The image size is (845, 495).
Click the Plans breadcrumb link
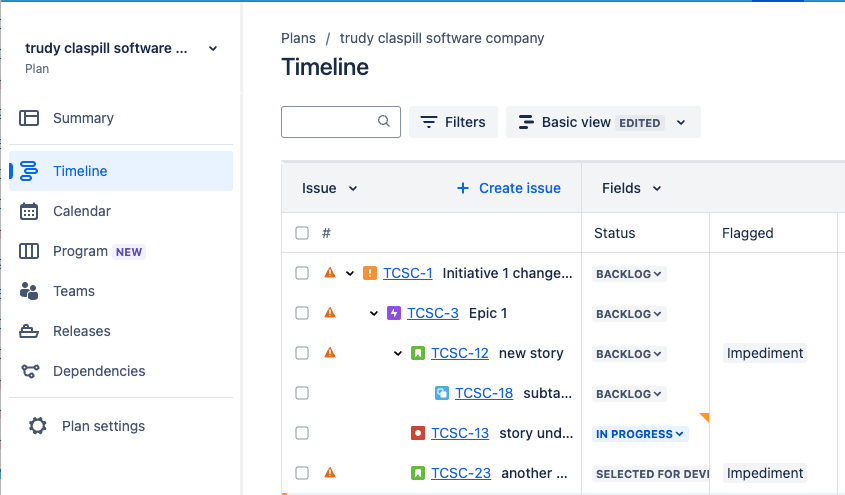(298, 38)
